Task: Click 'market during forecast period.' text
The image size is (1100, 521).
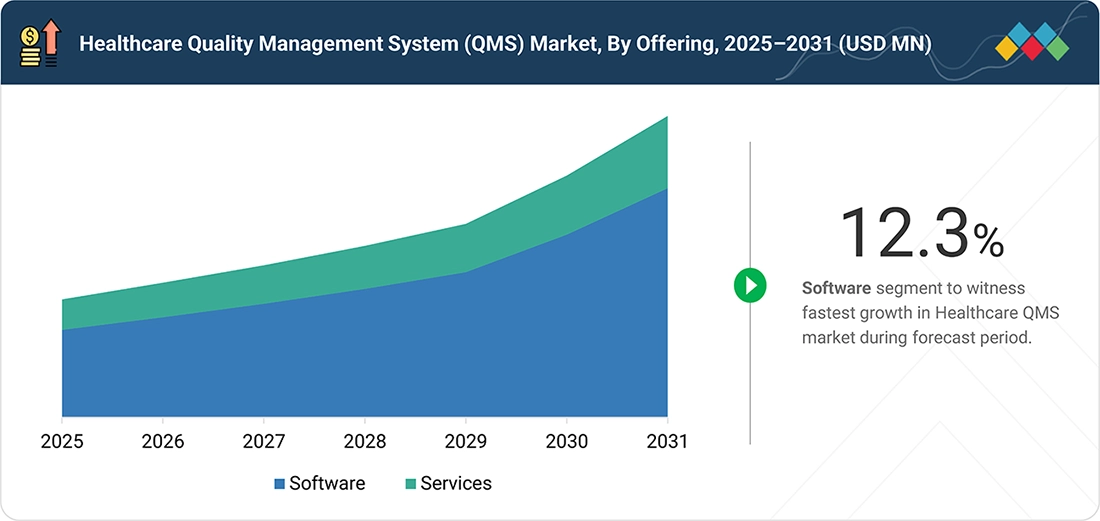Action: pyautogui.click(x=918, y=337)
